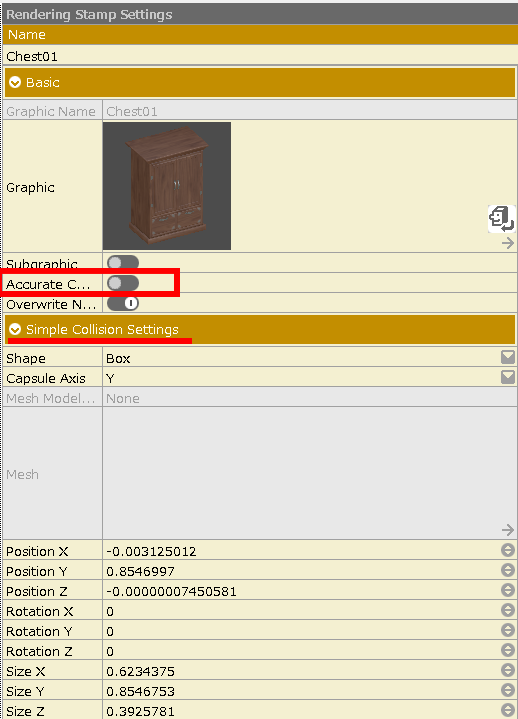Image resolution: width=518 pixels, height=719 pixels.
Task: Click the Position Y value adjust icon
Action: point(507,570)
